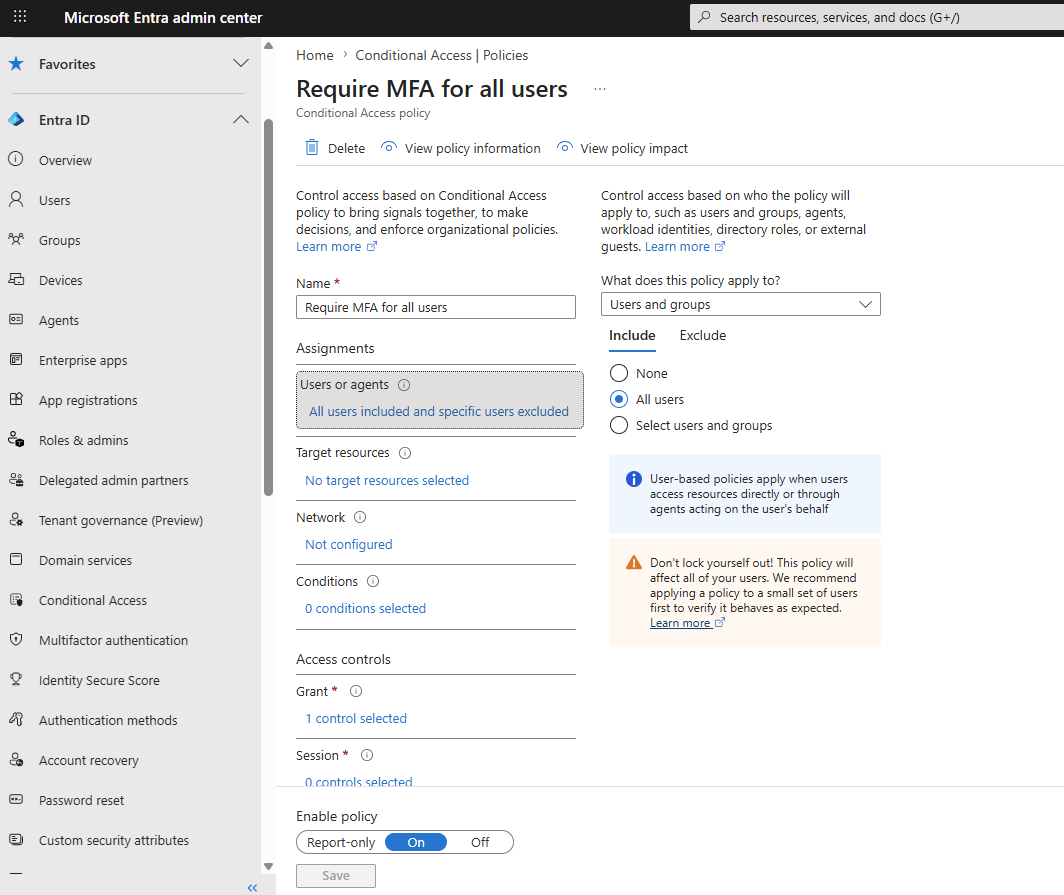1064x895 pixels.
Task: Click the policy Name input field
Action: point(436,307)
